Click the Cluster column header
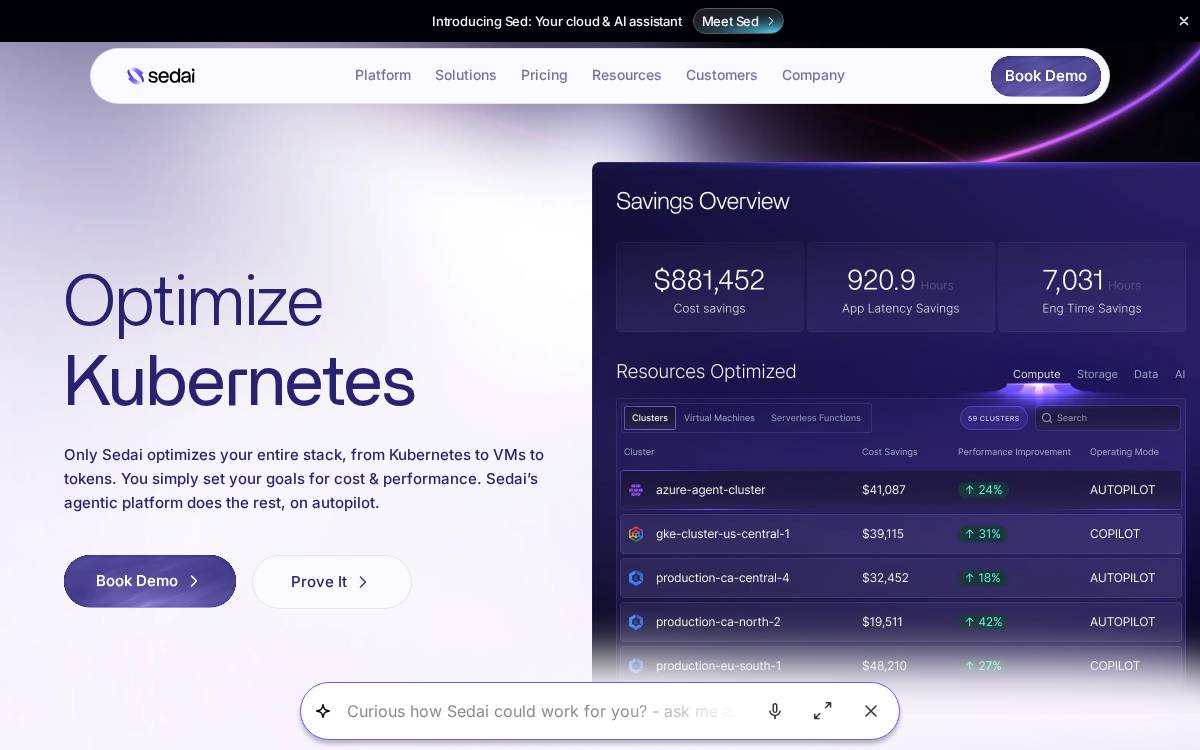1200x750 pixels. pos(640,452)
